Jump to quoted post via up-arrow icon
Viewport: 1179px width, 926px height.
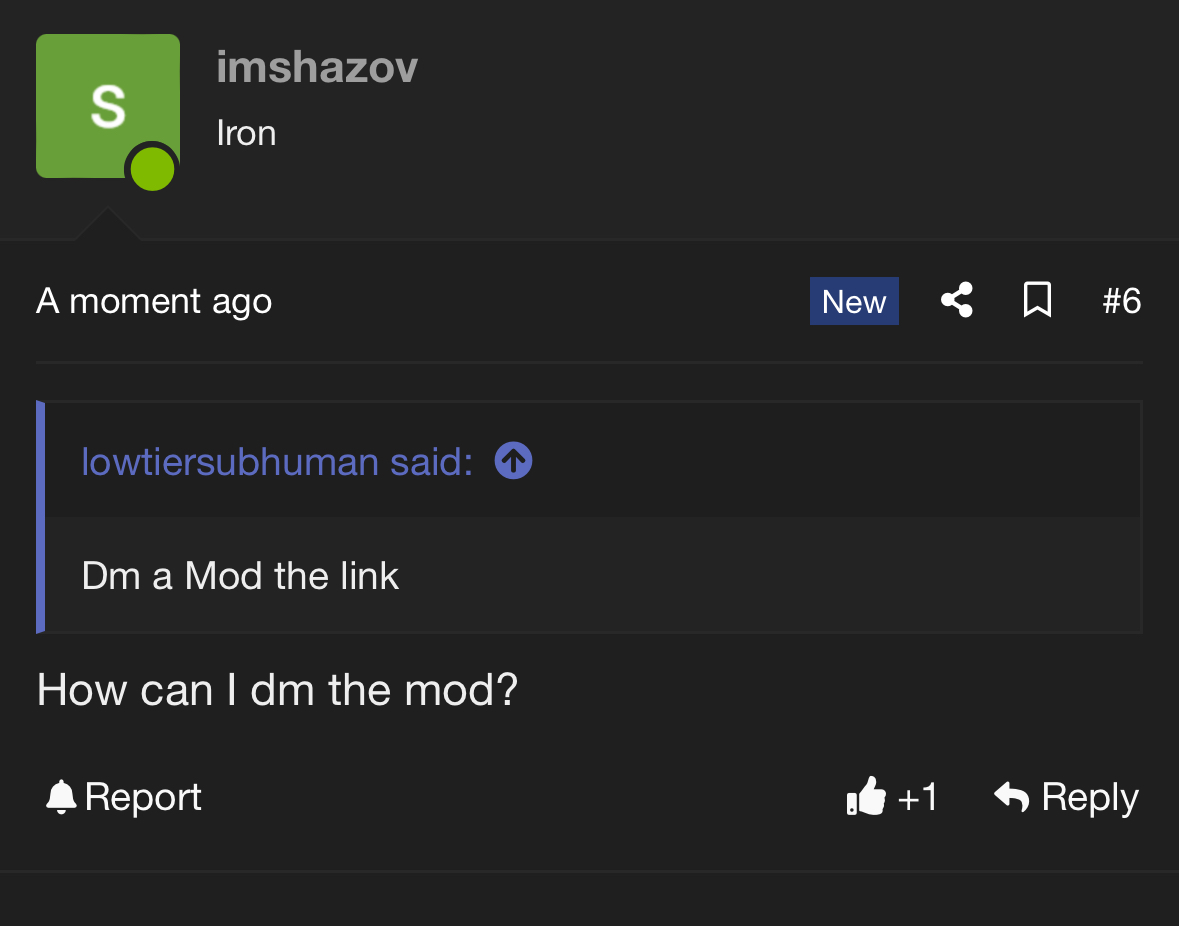tap(514, 461)
